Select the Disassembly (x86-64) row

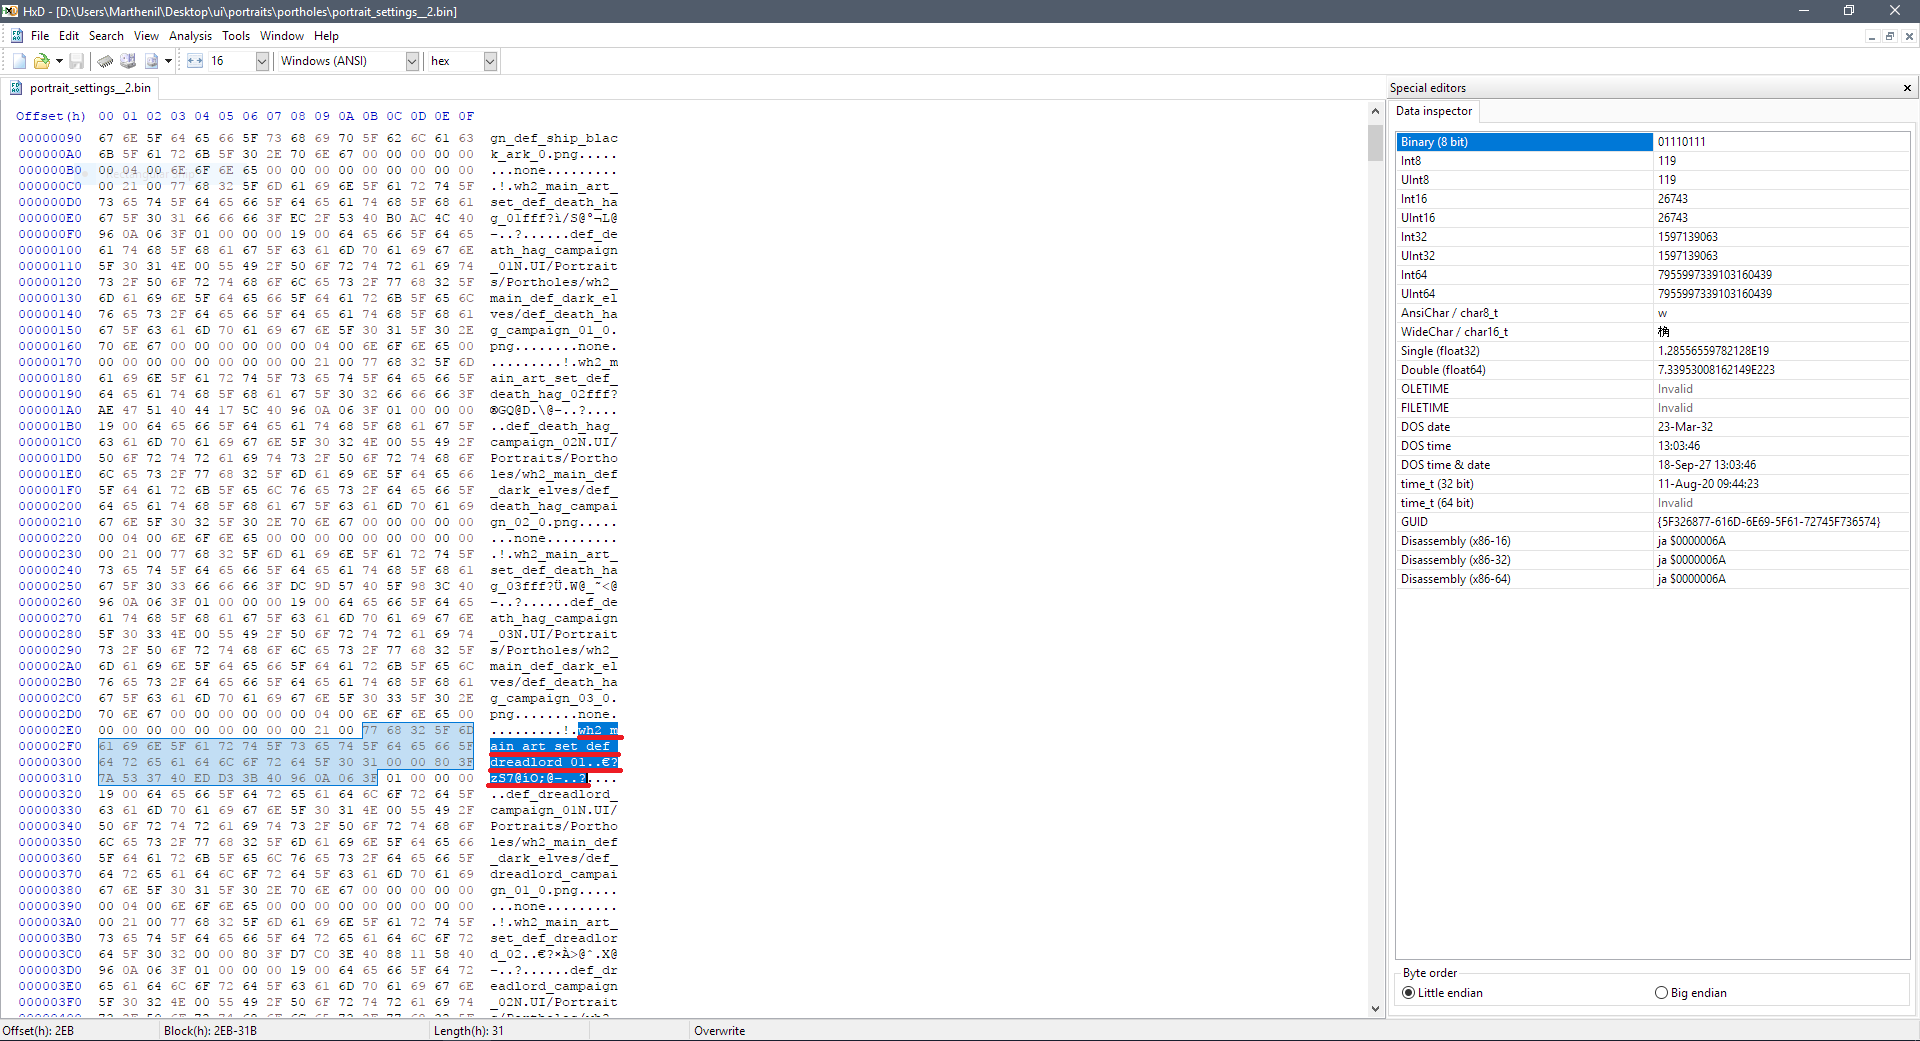click(x=1652, y=579)
